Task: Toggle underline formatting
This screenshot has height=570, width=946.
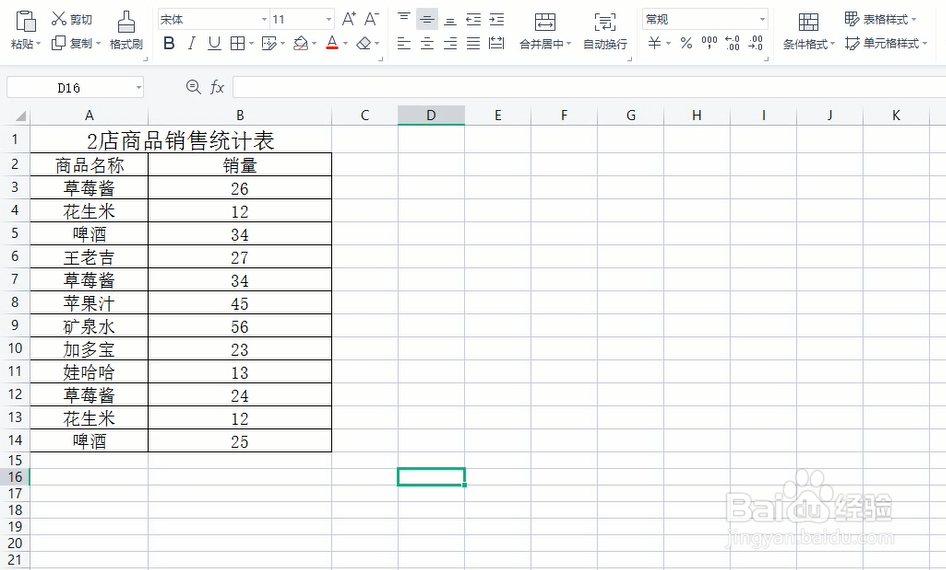Action: (214, 43)
